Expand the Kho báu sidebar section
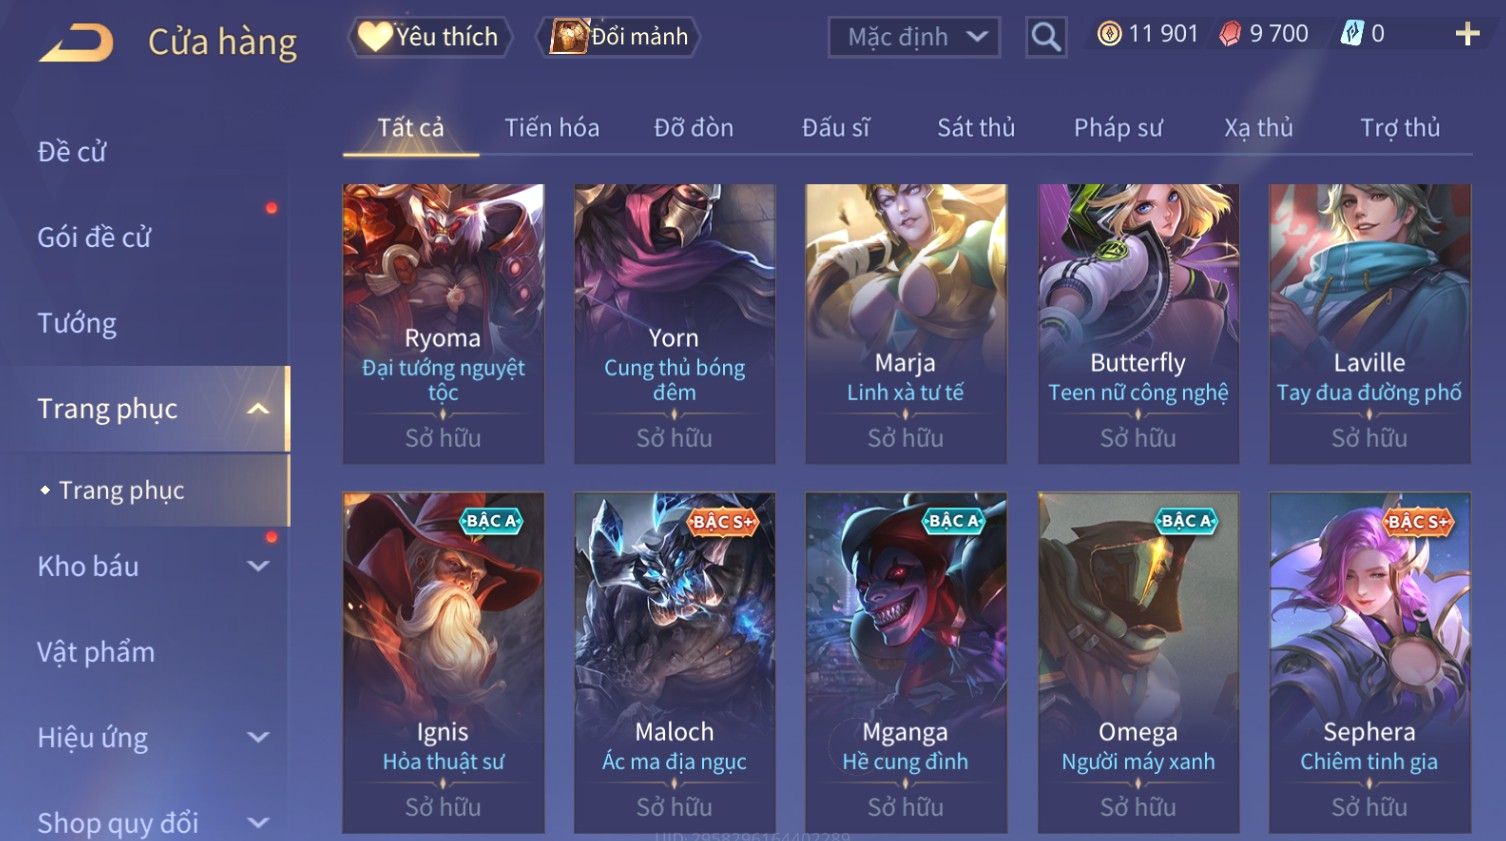1506x841 pixels. click(x=258, y=566)
